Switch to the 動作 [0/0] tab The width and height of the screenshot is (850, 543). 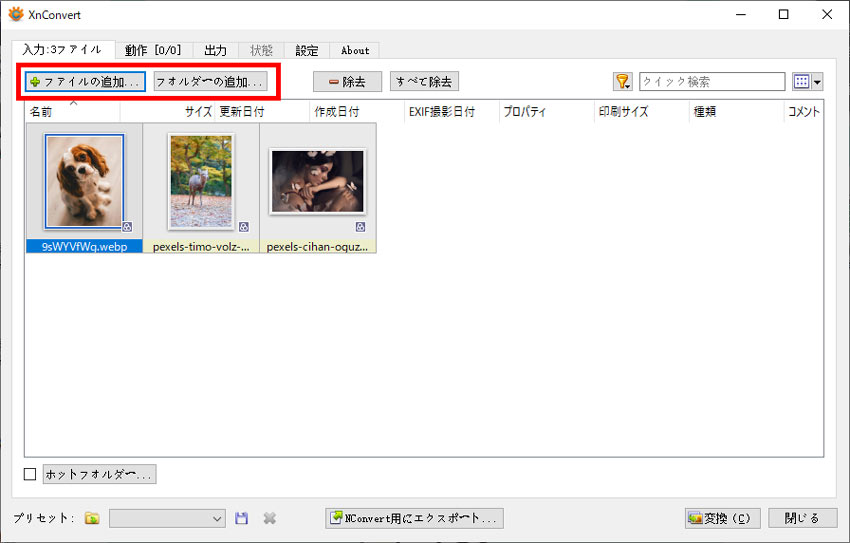click(x=153, y=50)
